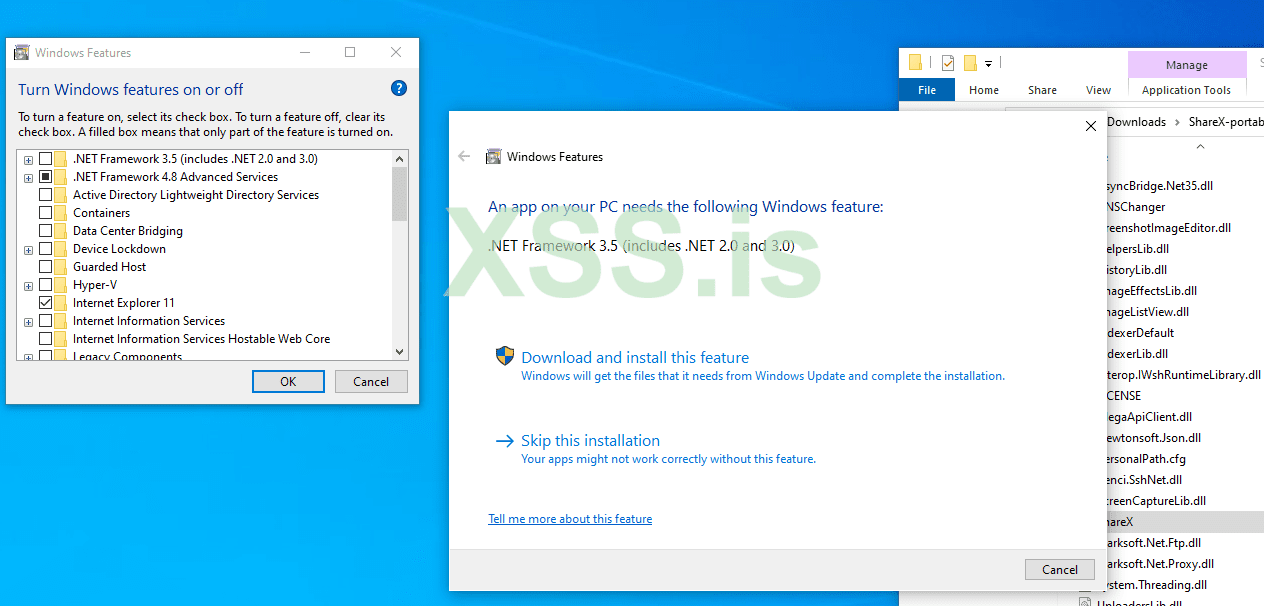The width and height of the screenshot is (1264, 606).
Task: Expand the .NET Framework 4.8 Advanced Services node
Action: [28, 178]
